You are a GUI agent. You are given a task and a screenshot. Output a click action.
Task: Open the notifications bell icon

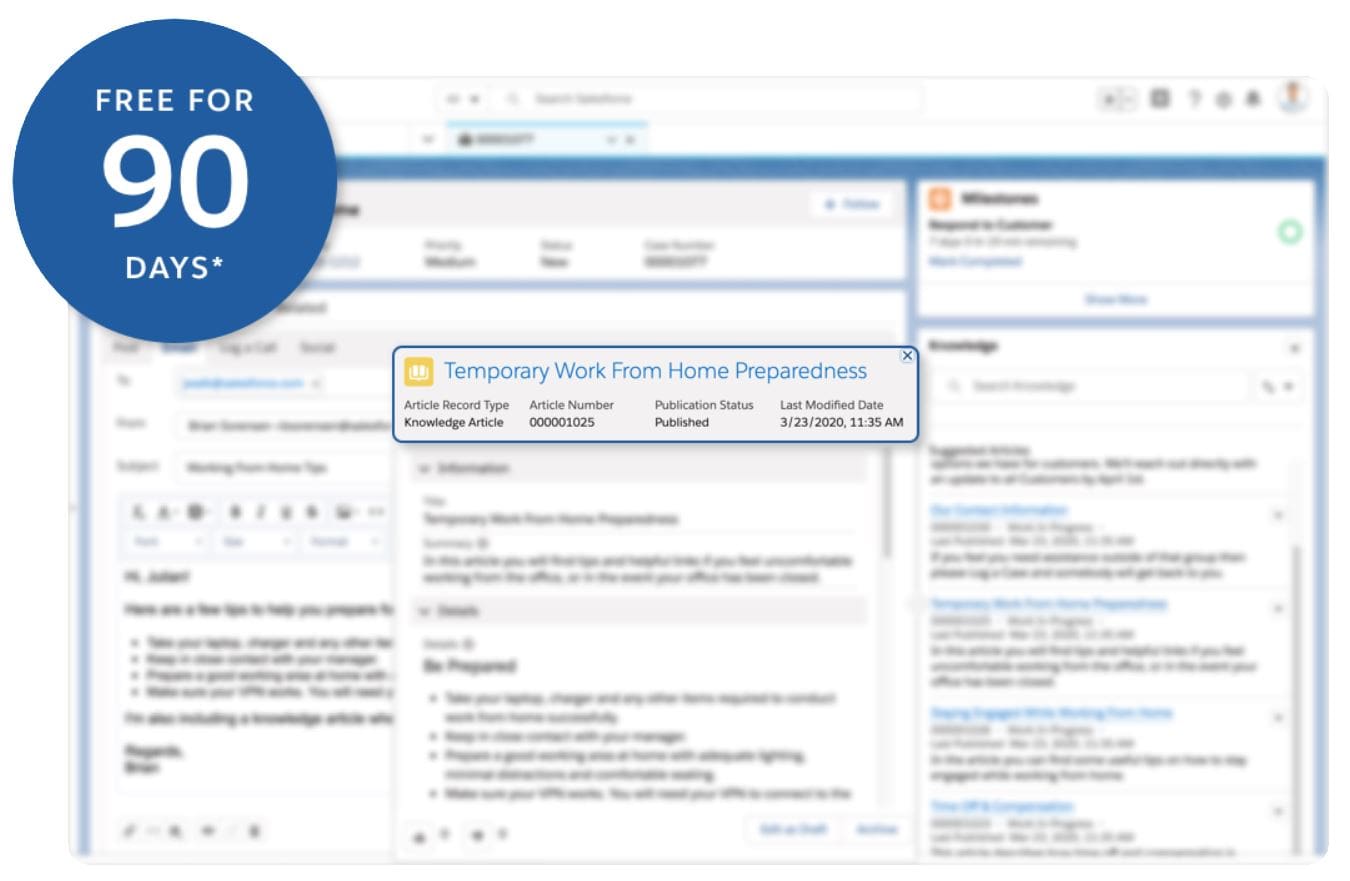pyautogui.click(x=1253, y=99)
